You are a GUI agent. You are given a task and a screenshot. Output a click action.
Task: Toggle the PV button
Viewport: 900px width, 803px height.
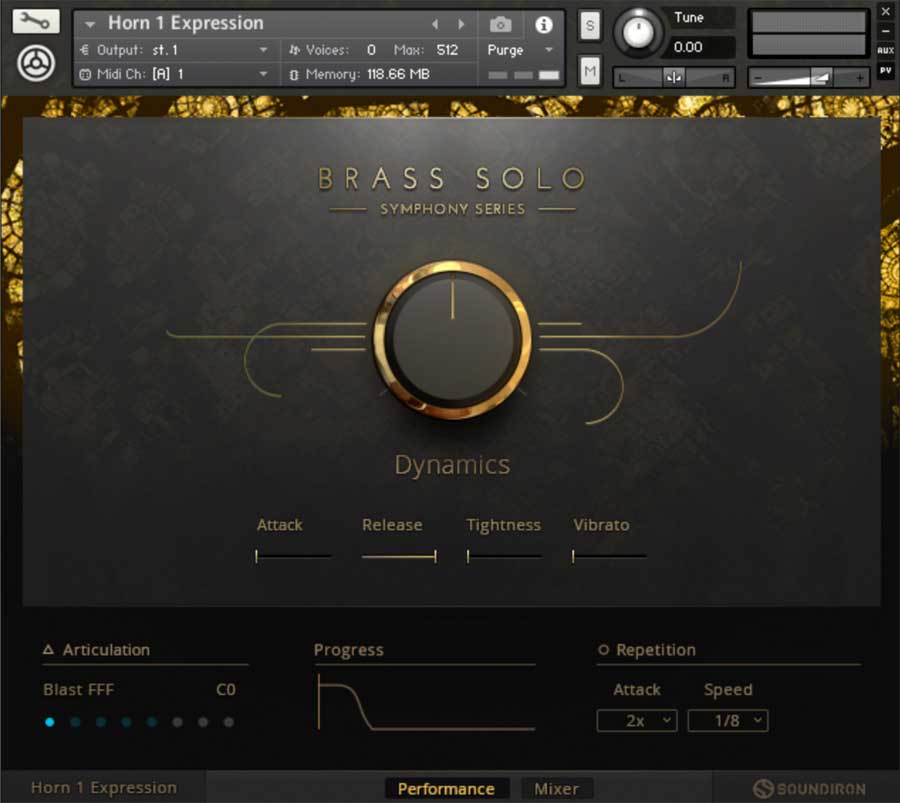(886, 71)
